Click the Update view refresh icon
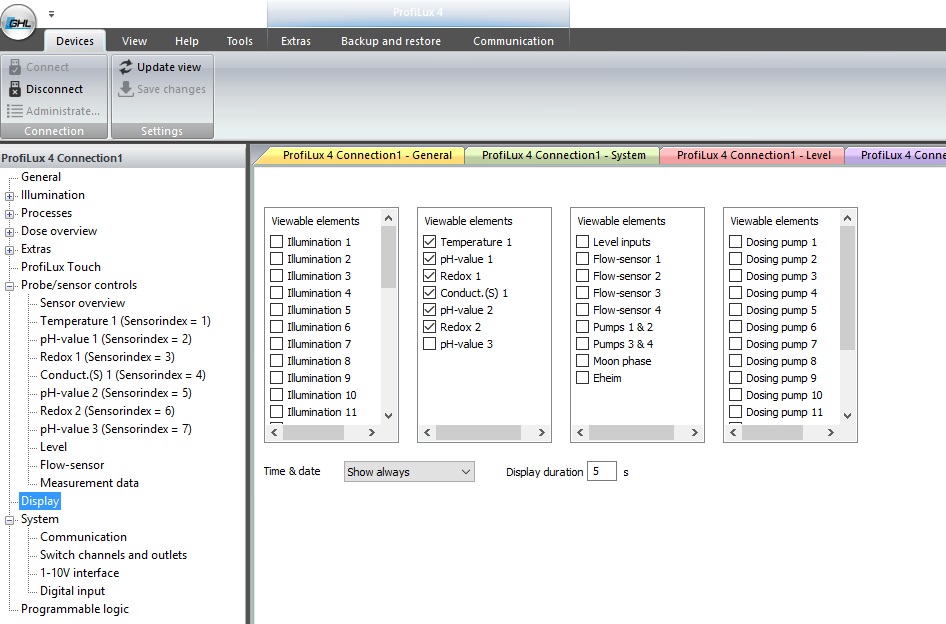The width and height of the screenshot is (946, 624). [125, 67]
